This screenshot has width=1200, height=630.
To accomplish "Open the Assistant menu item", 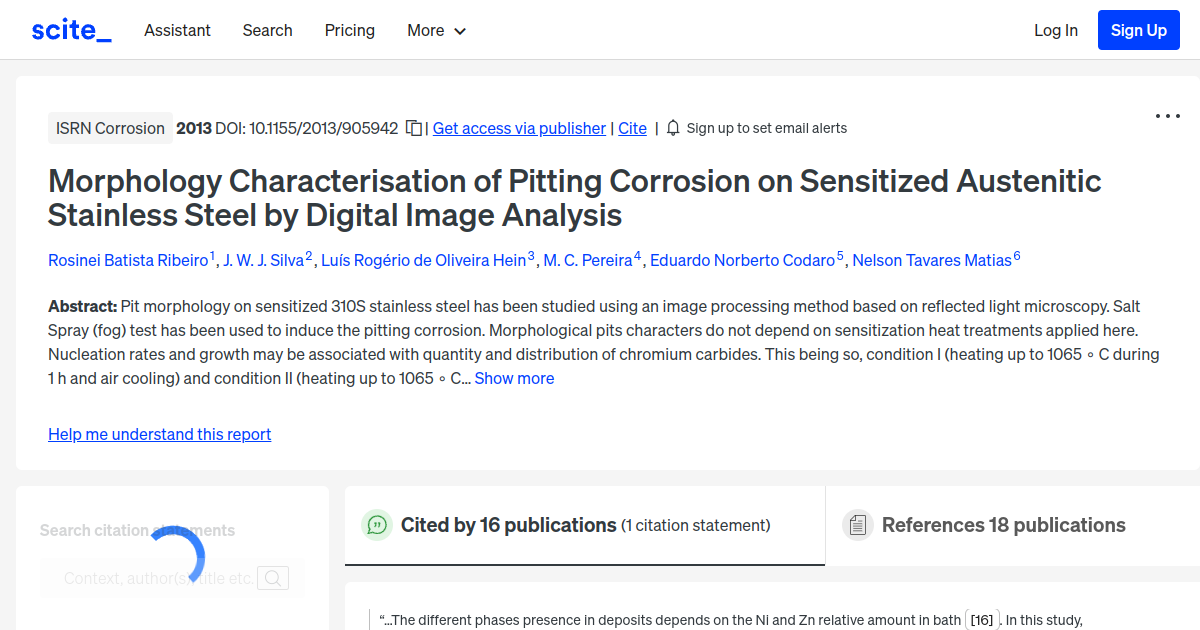I will (x=177, y=30).
